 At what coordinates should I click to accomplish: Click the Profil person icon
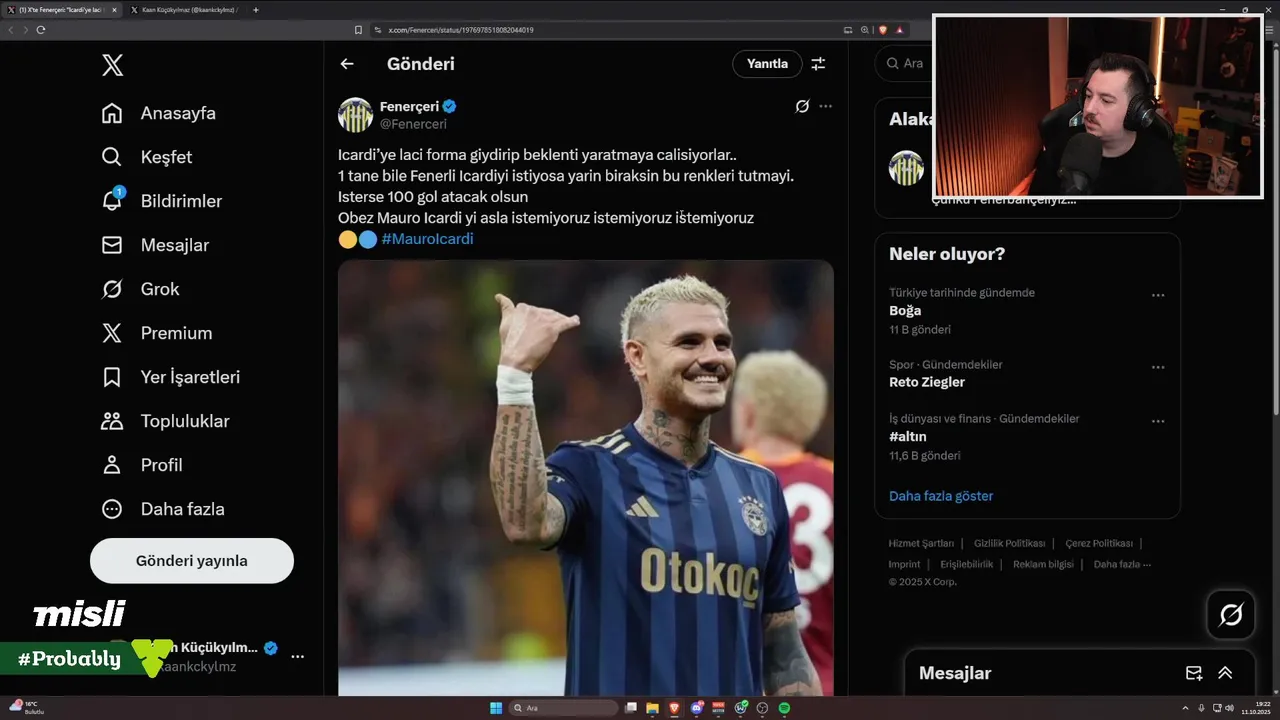pos(112,465)
